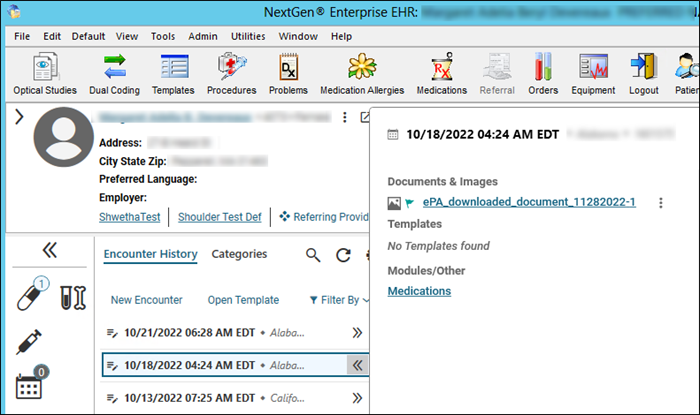Click the Referring Provider link

pos(325,217)
